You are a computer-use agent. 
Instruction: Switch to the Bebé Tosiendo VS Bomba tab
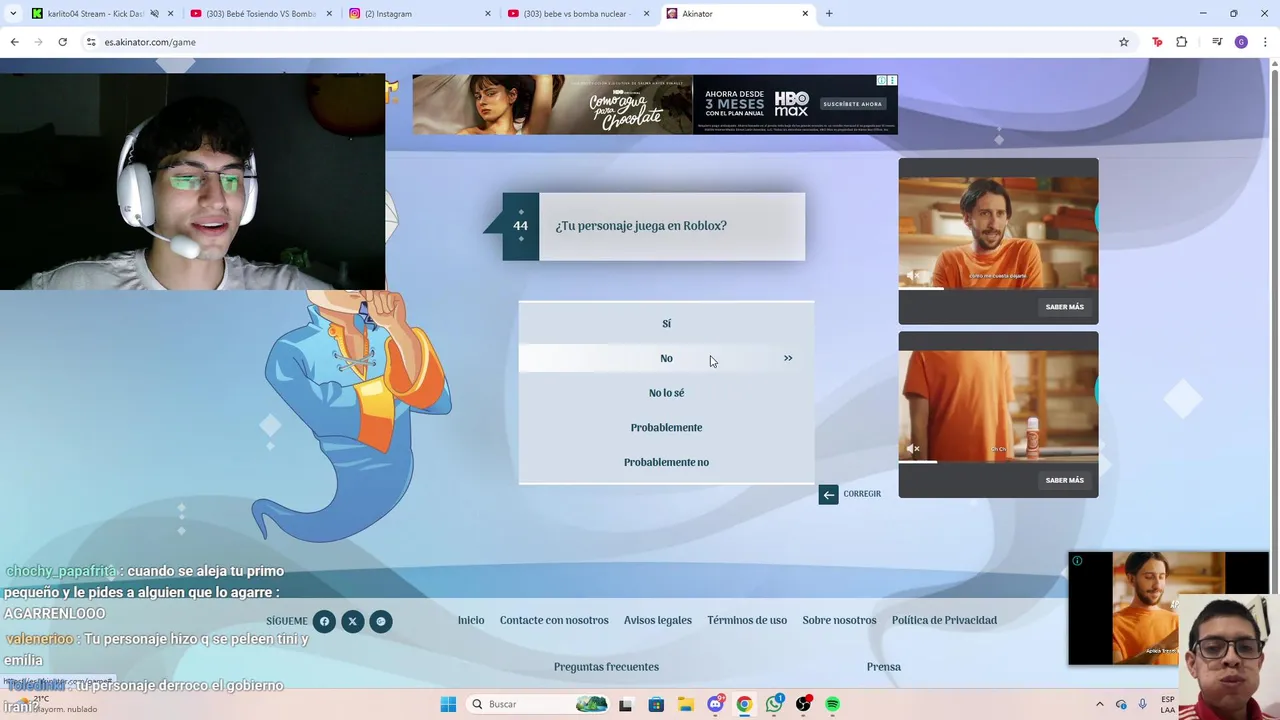click(260, 14)
